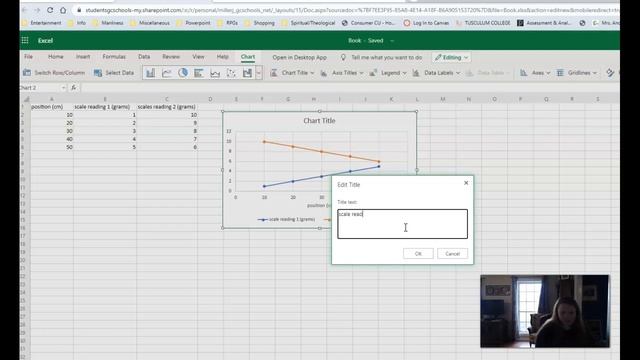The height and width of the screenshot is (360, 640).
Task: Switch to the Data tab
Action: pos(144,57)
